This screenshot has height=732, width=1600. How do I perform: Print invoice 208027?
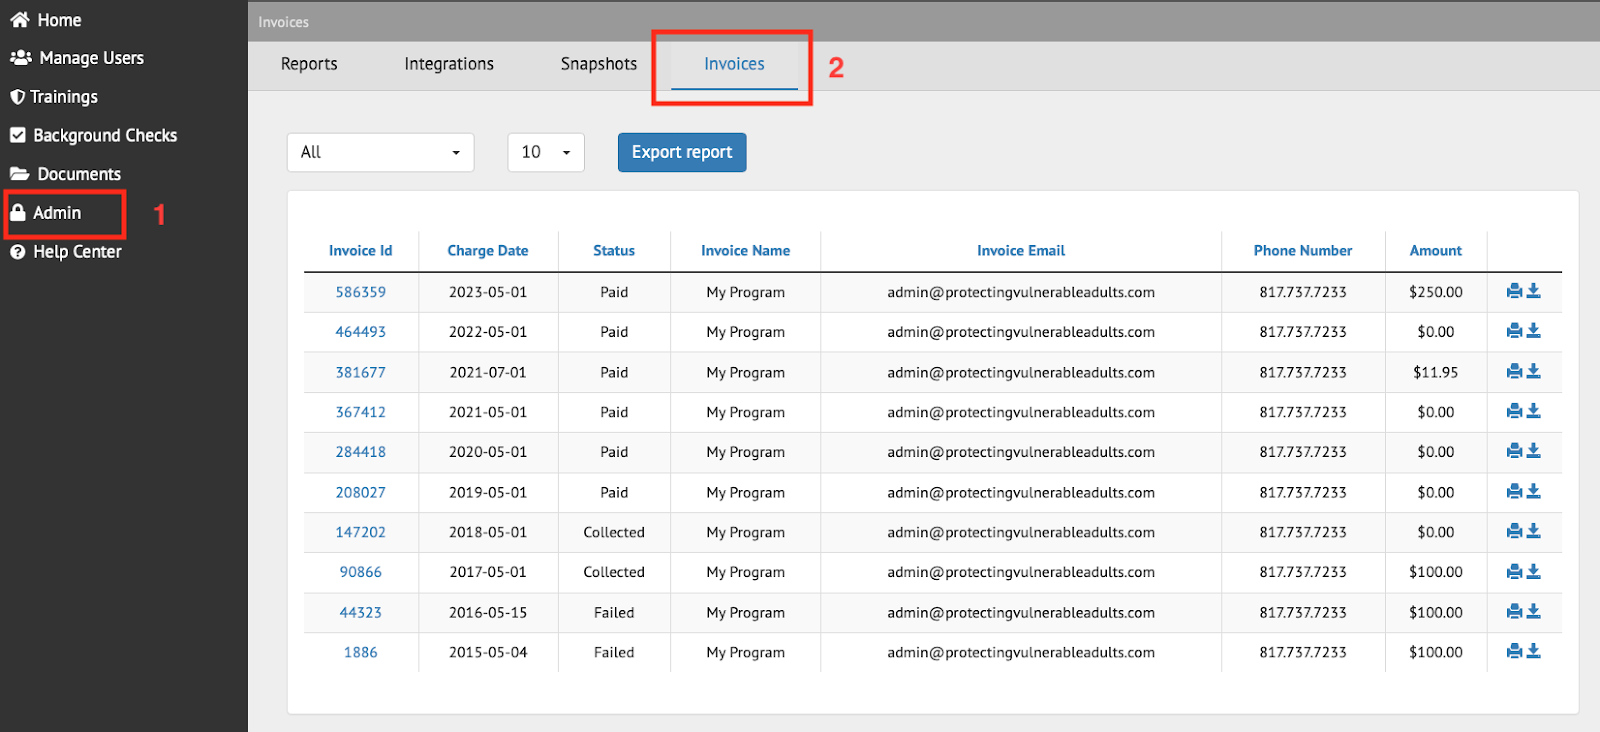coord(1514,491)
